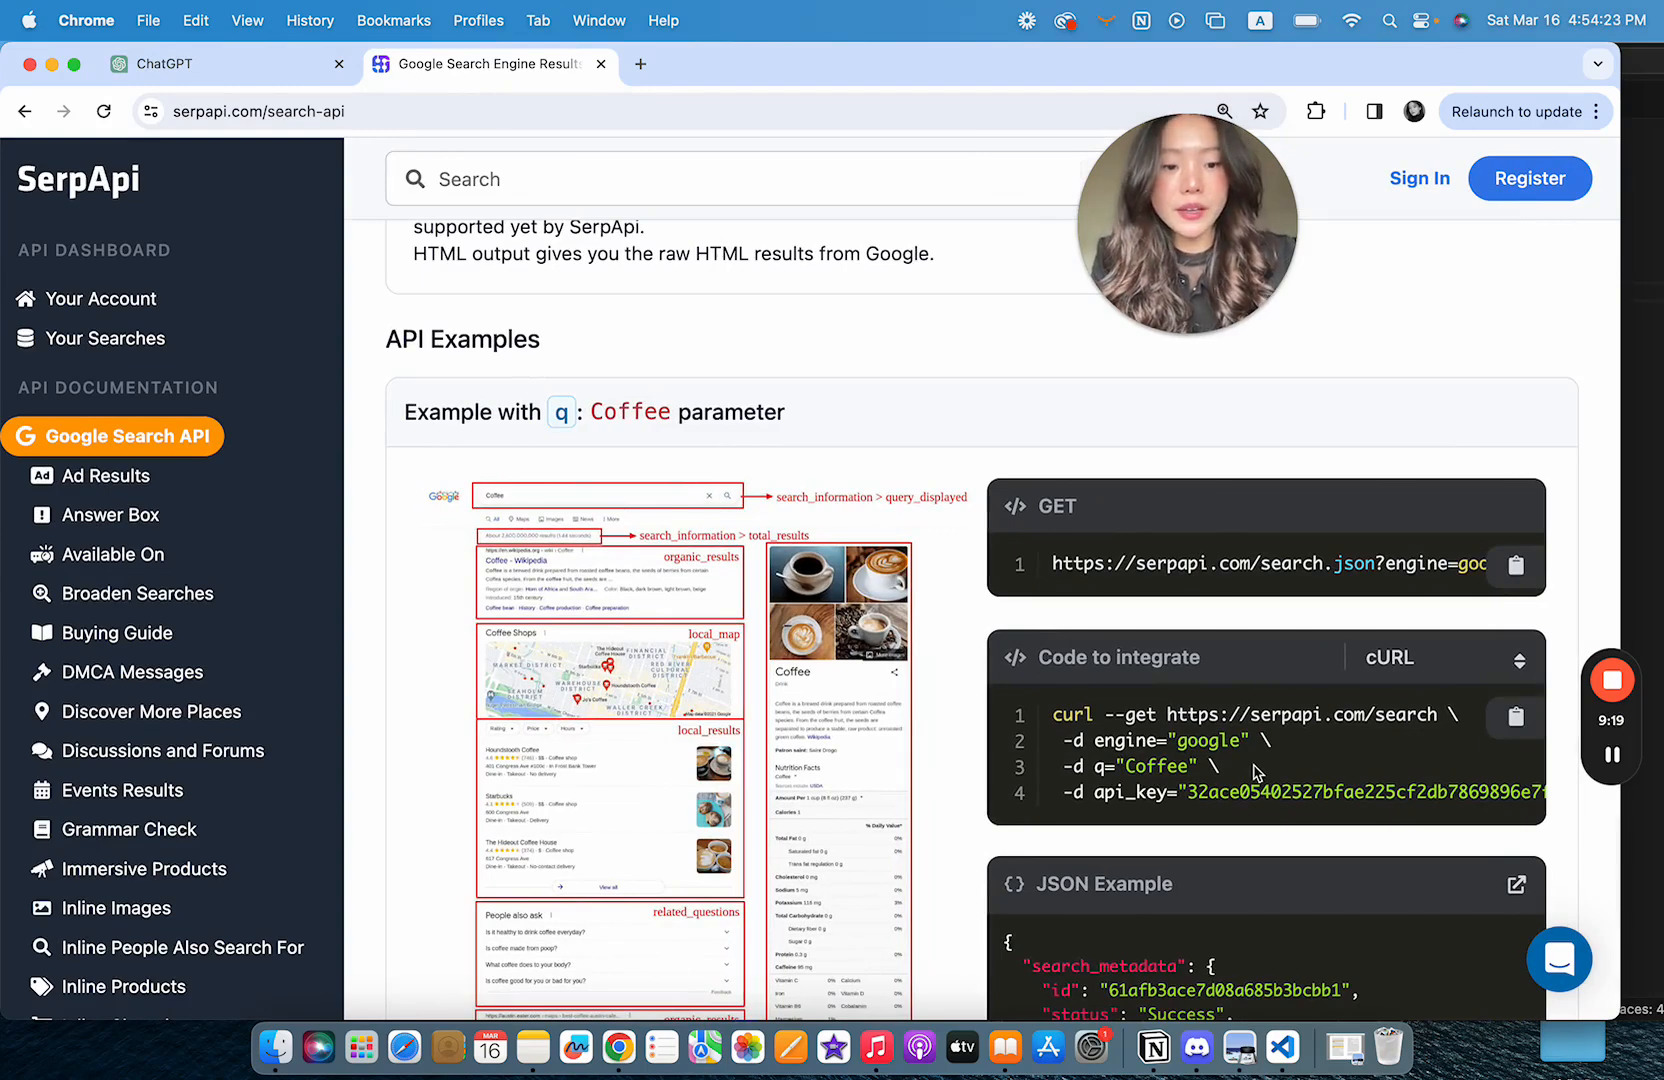The image size is (1664, 1080).
Task: Open Notion from the dock
Action: pyautogui.click(x=1154, y=1047)
